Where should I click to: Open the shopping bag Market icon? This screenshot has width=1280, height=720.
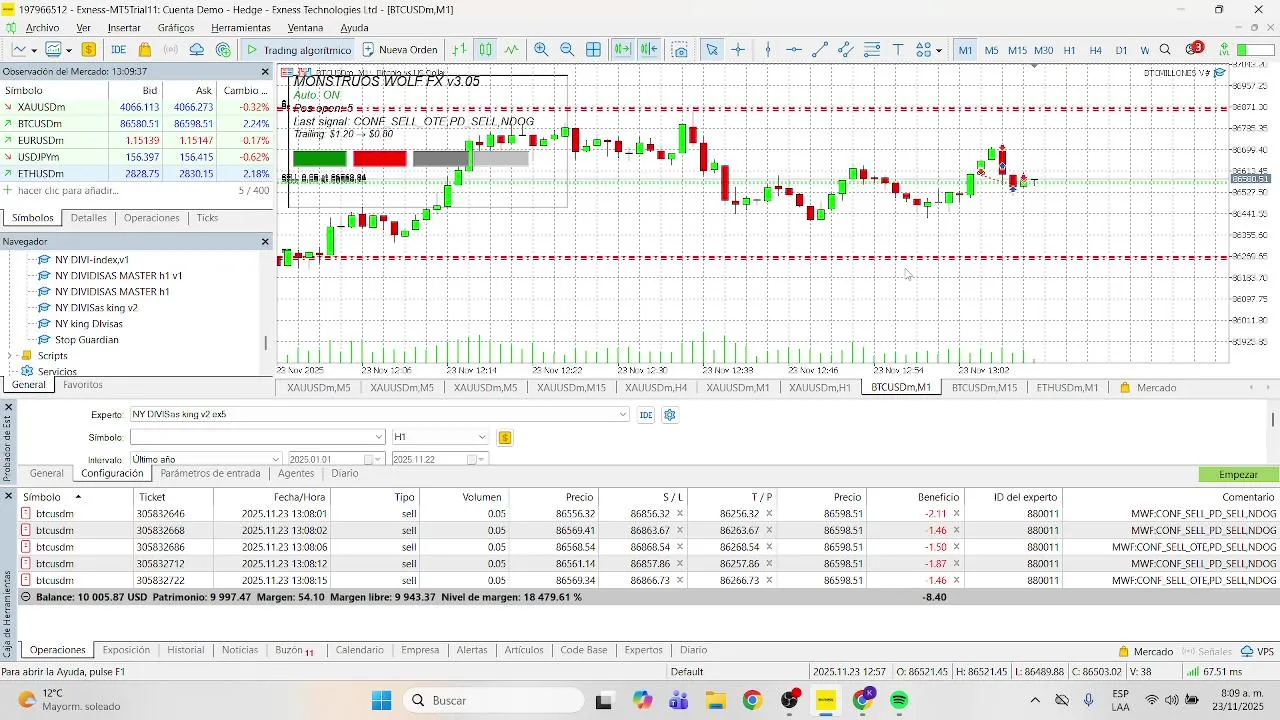(145, 49)
